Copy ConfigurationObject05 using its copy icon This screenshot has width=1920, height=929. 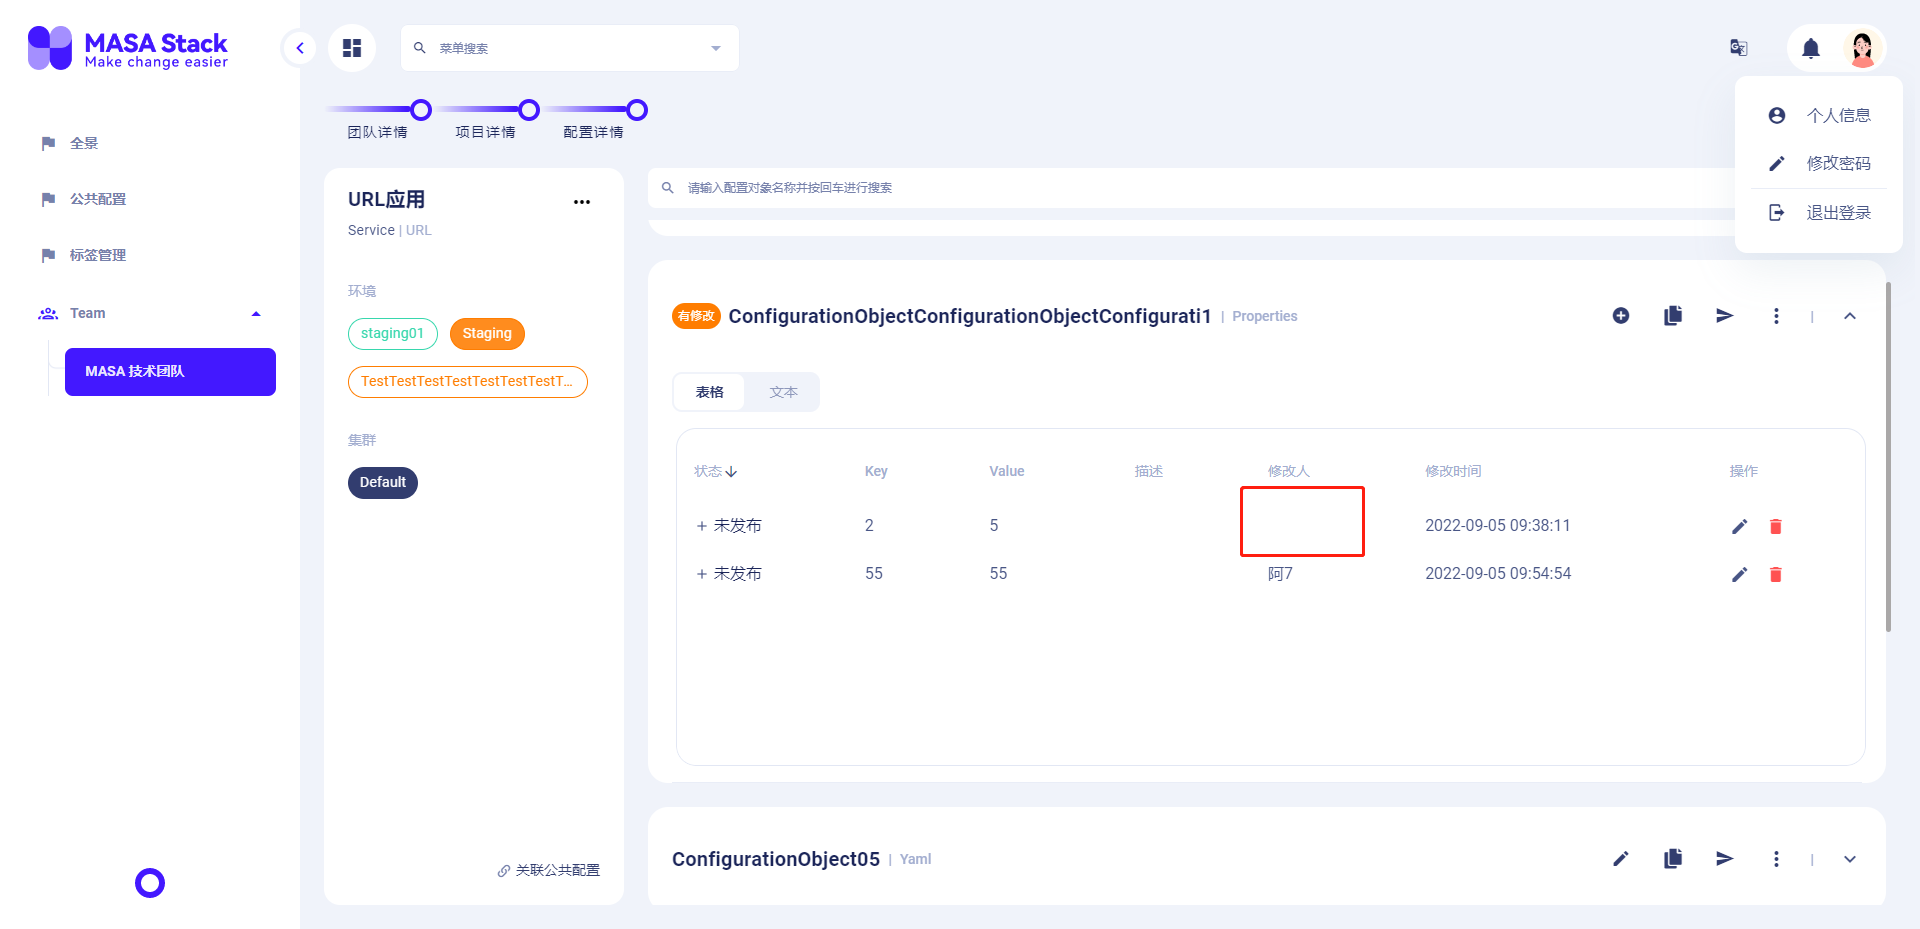pyautogui.click(x=1672, y=858)
